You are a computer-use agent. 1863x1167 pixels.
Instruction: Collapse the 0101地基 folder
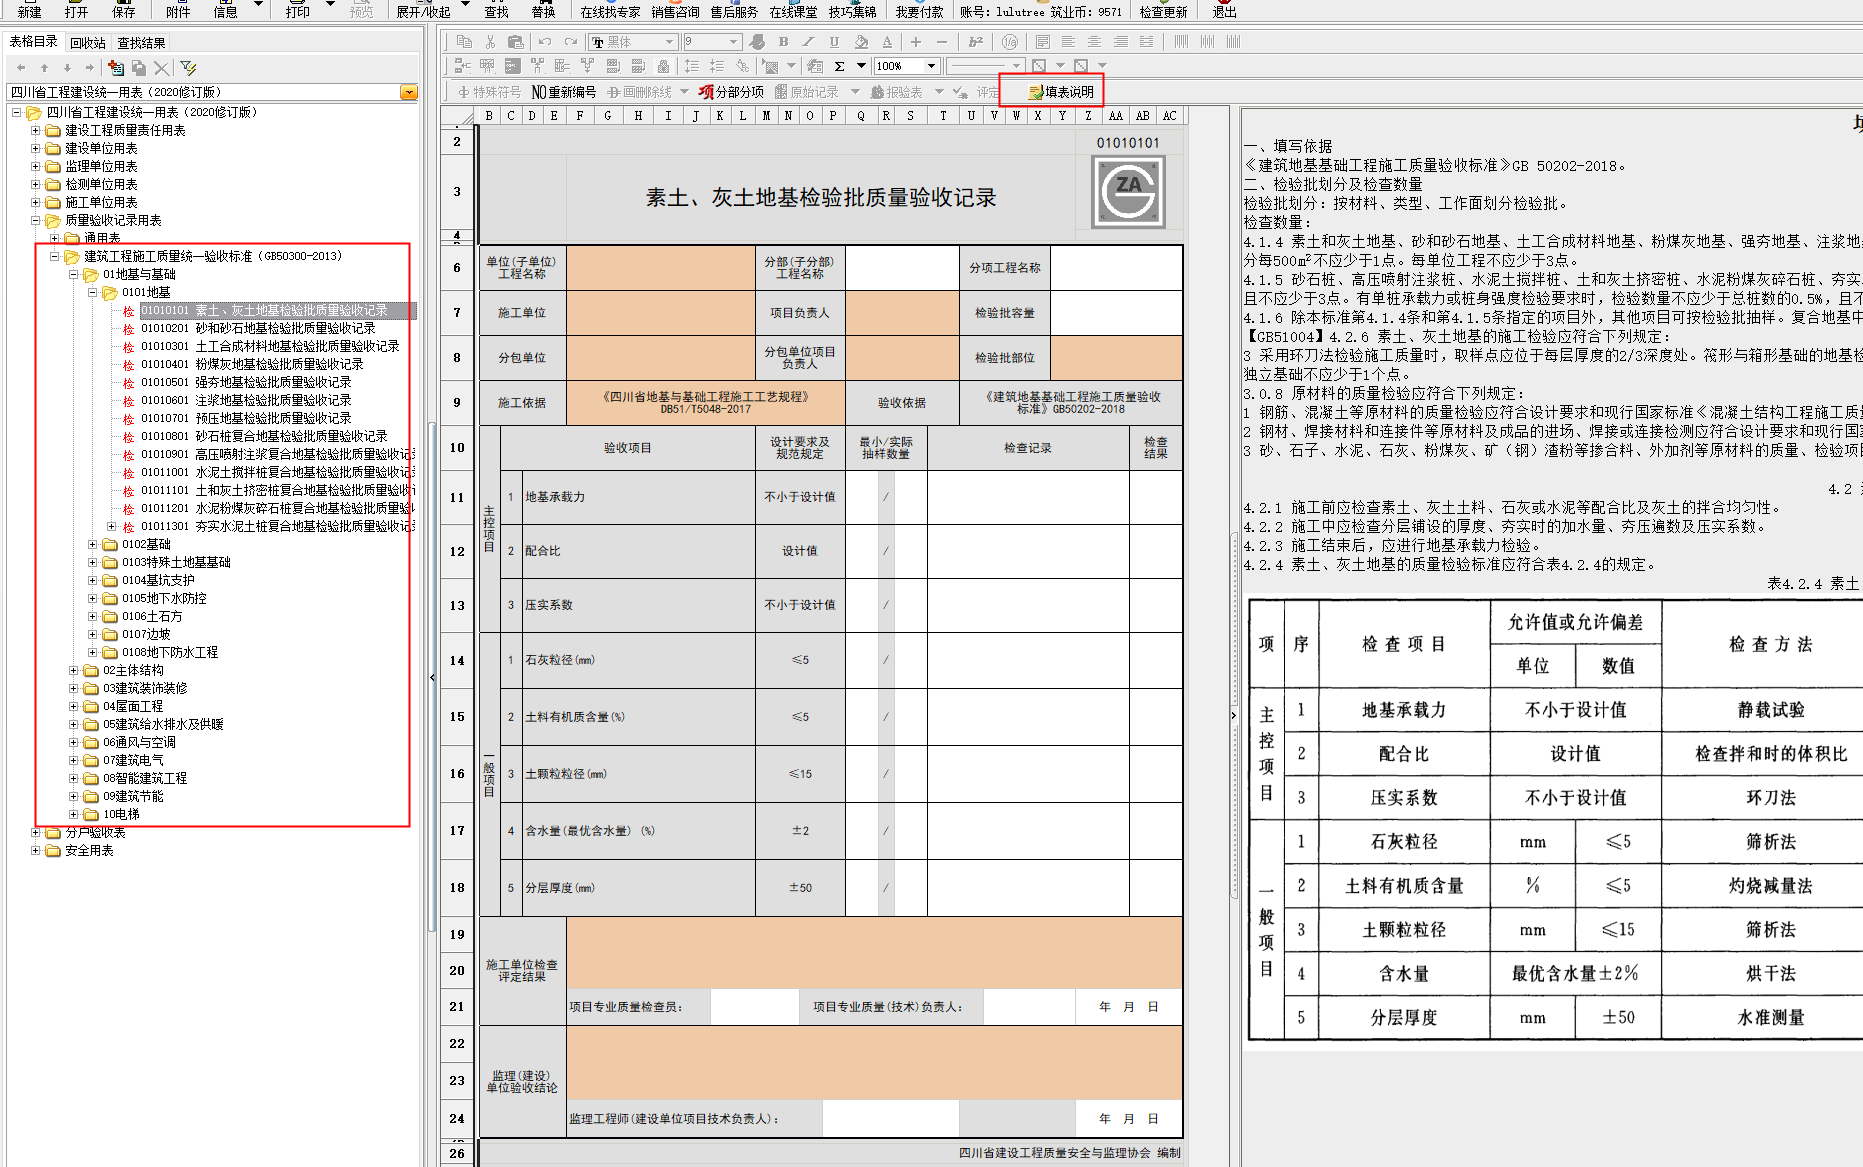tap(92, 293)
